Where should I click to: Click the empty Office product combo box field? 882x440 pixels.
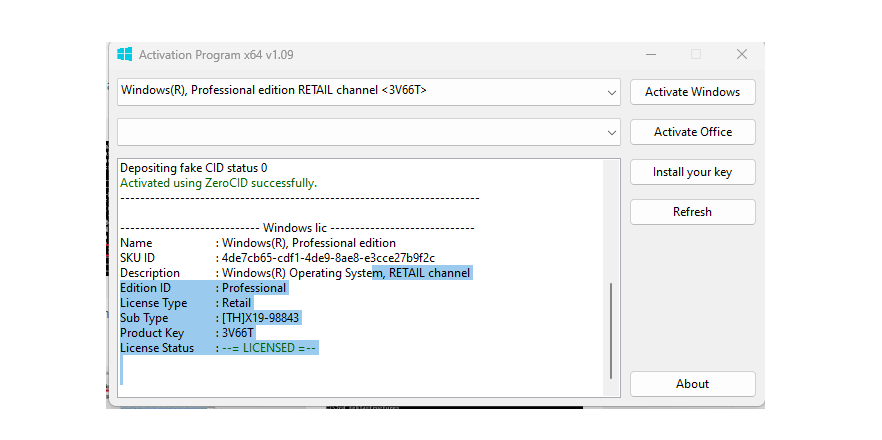click(368, 132)
